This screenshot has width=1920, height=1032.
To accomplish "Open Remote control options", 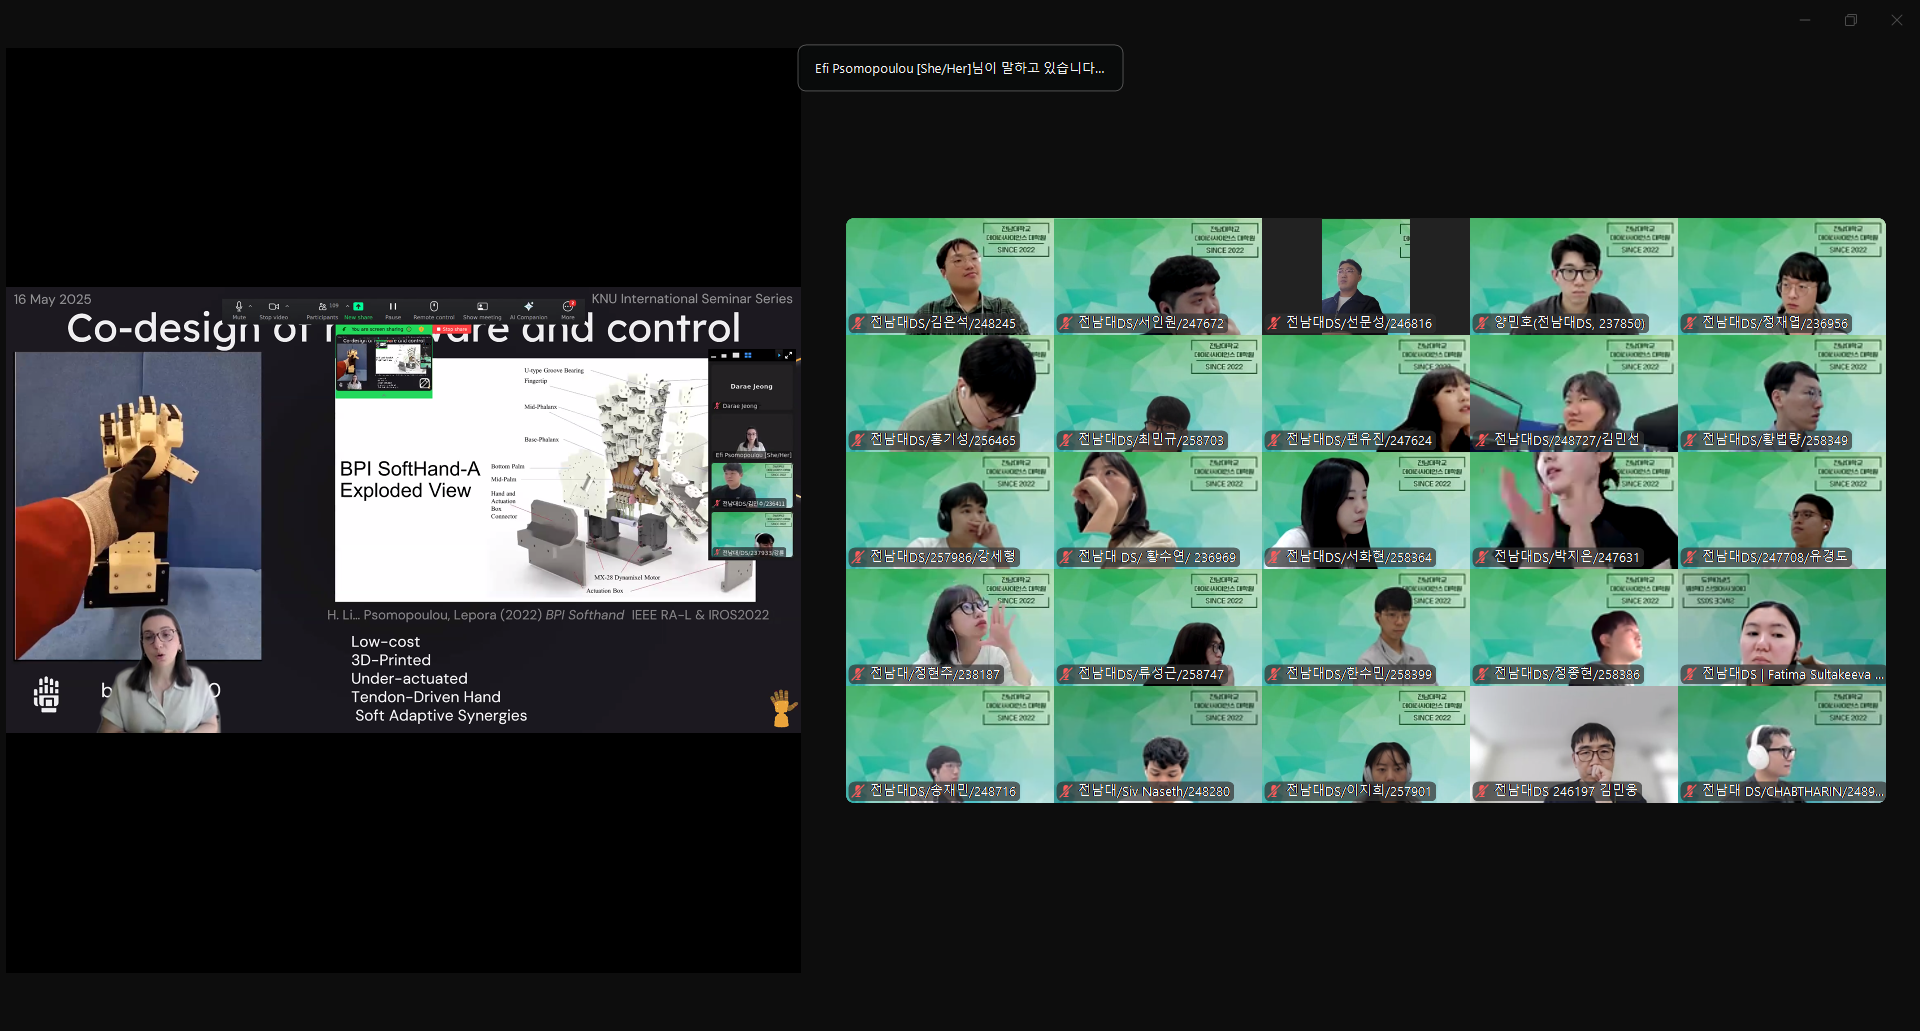I will (434, 310).
